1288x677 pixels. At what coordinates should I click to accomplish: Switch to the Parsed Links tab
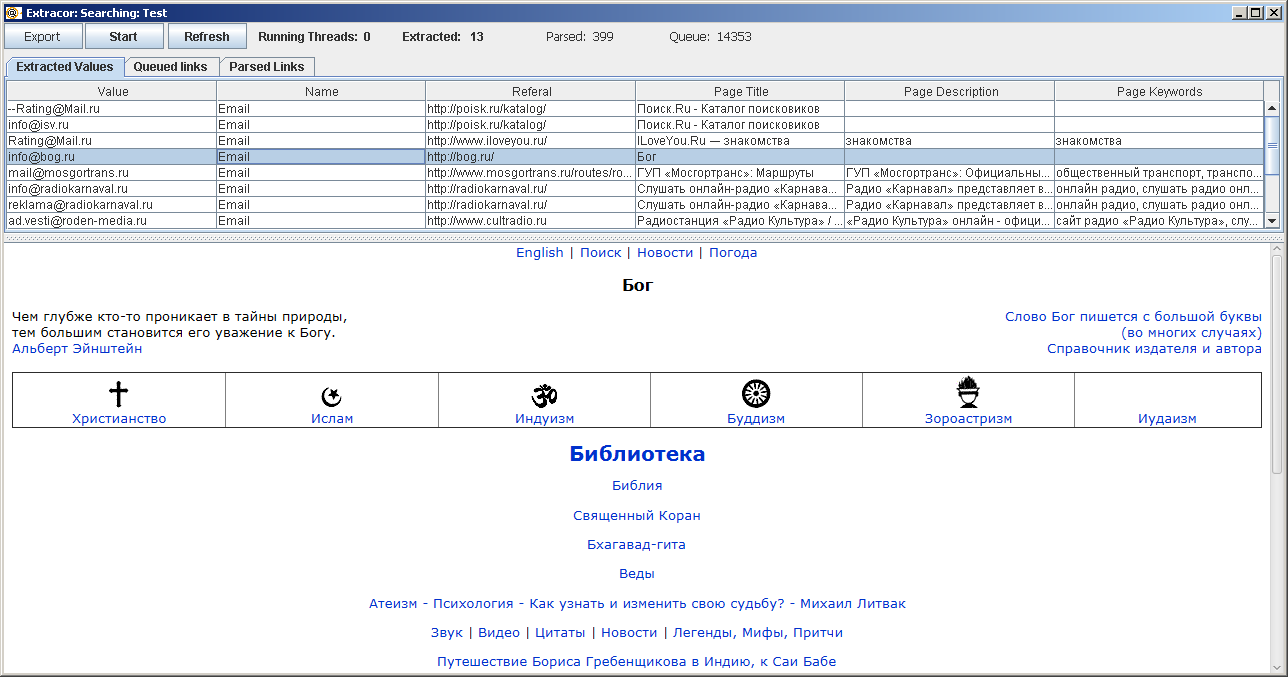coord(267,66)
